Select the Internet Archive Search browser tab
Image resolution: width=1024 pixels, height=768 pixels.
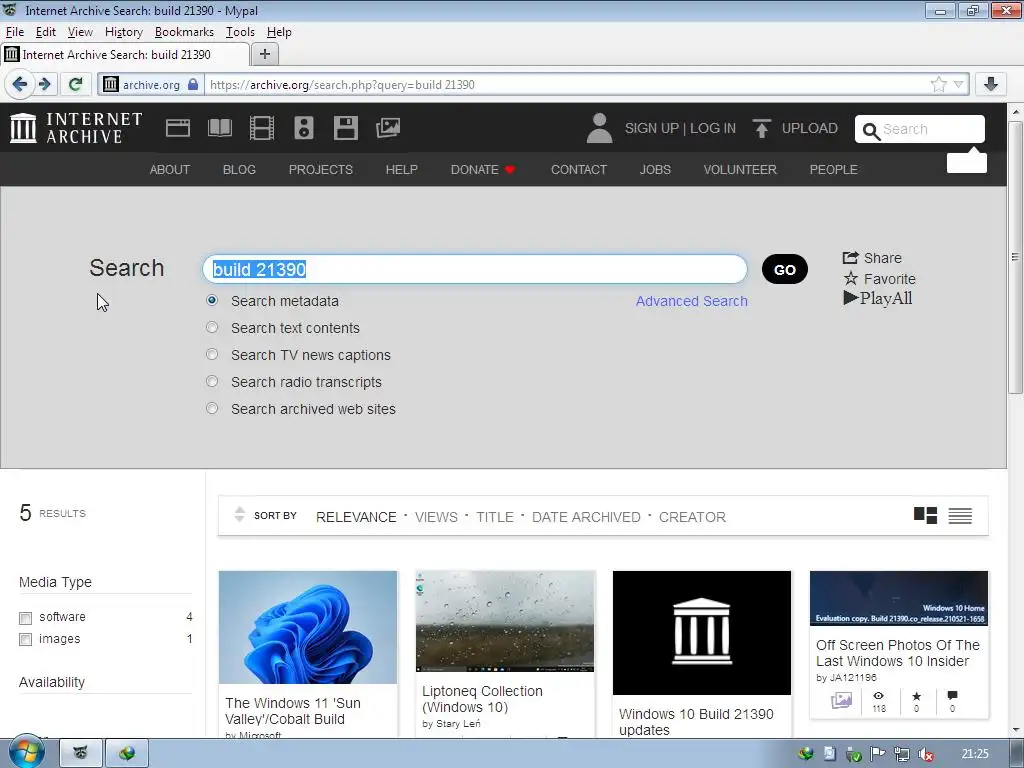pyautogui.click(x=124, y=54)
